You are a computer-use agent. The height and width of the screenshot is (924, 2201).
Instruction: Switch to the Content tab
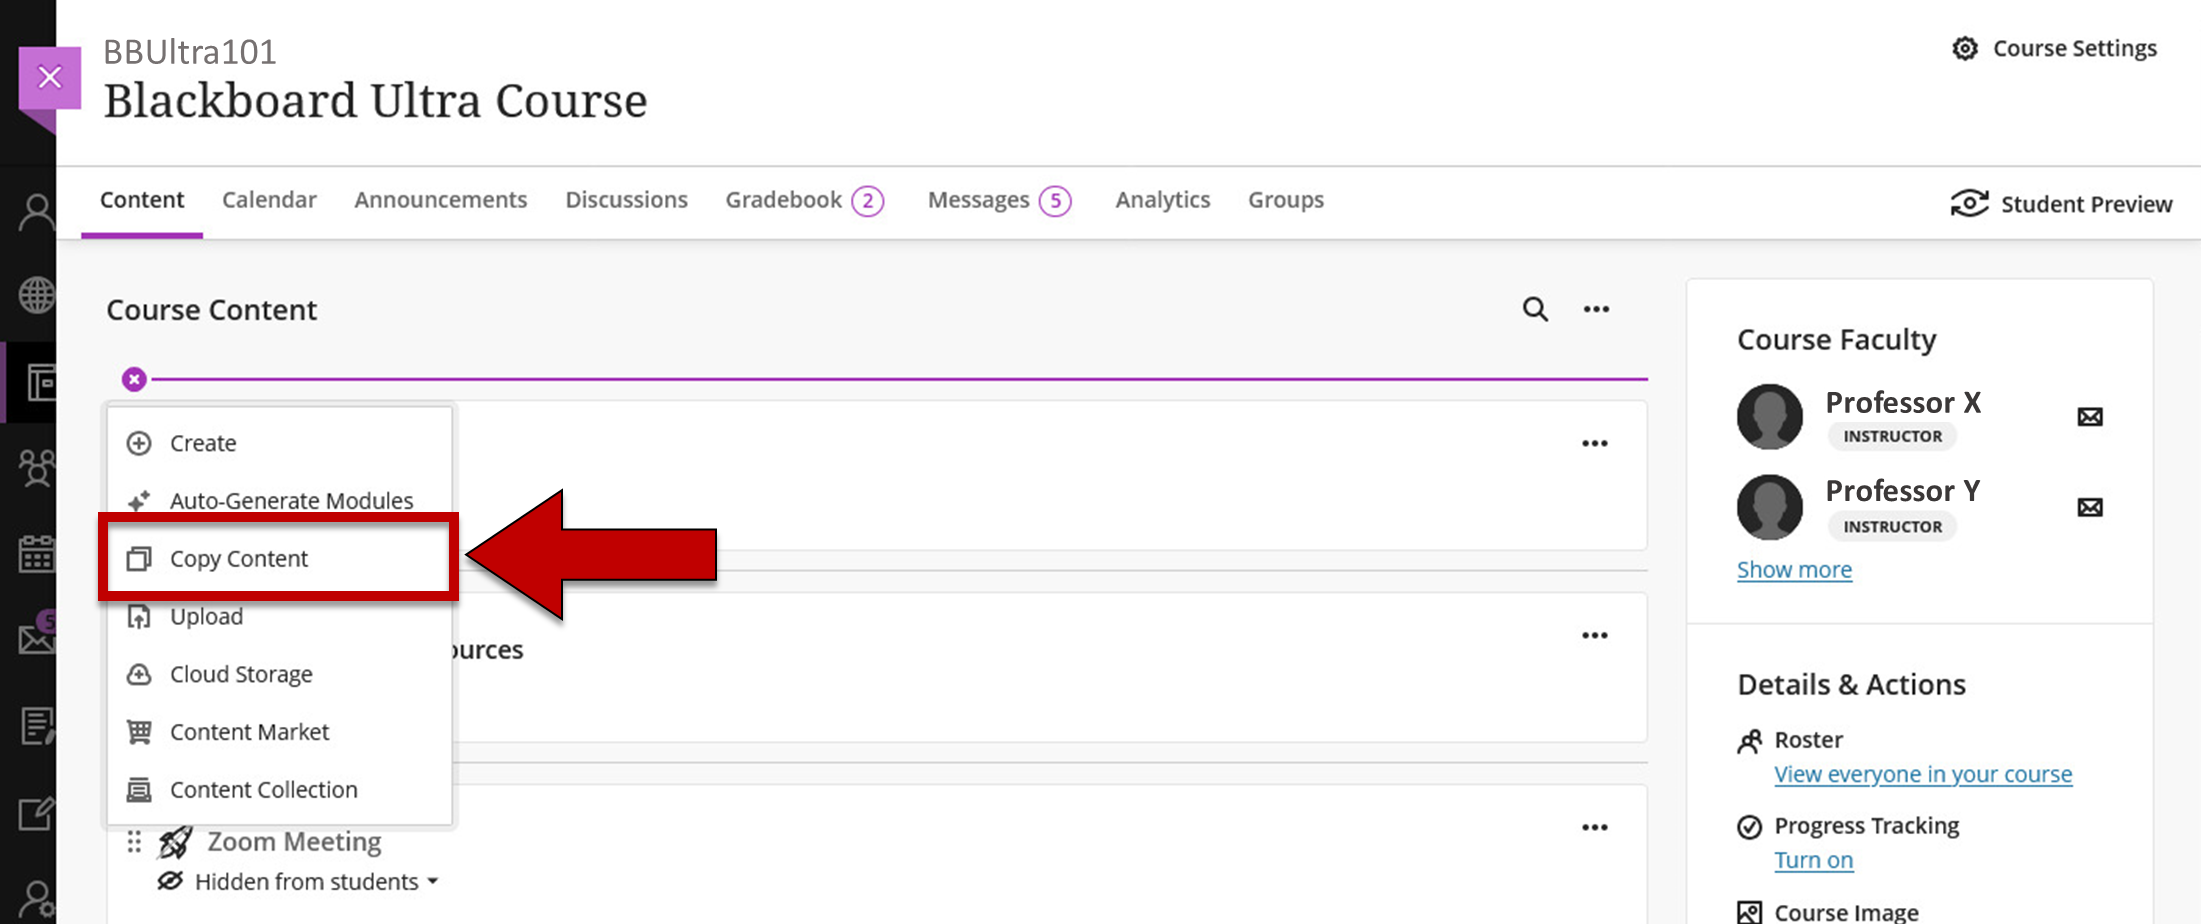(x=142, y=200)
